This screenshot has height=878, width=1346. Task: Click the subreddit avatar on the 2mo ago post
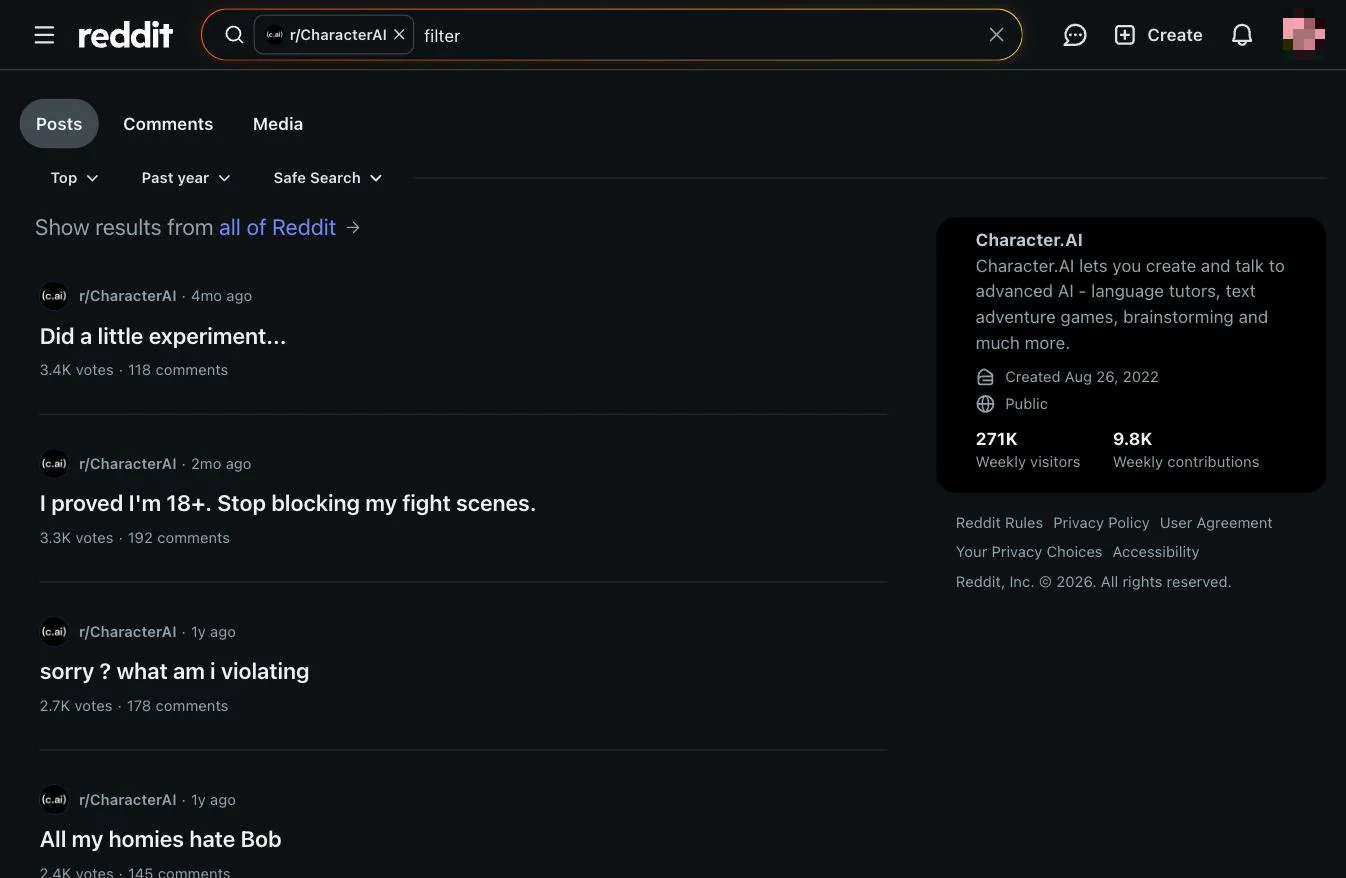click(54, 464)
